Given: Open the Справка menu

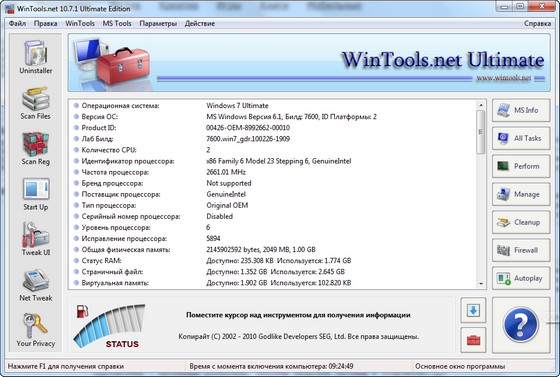Looking at the screenshot, I should [537, 24].
